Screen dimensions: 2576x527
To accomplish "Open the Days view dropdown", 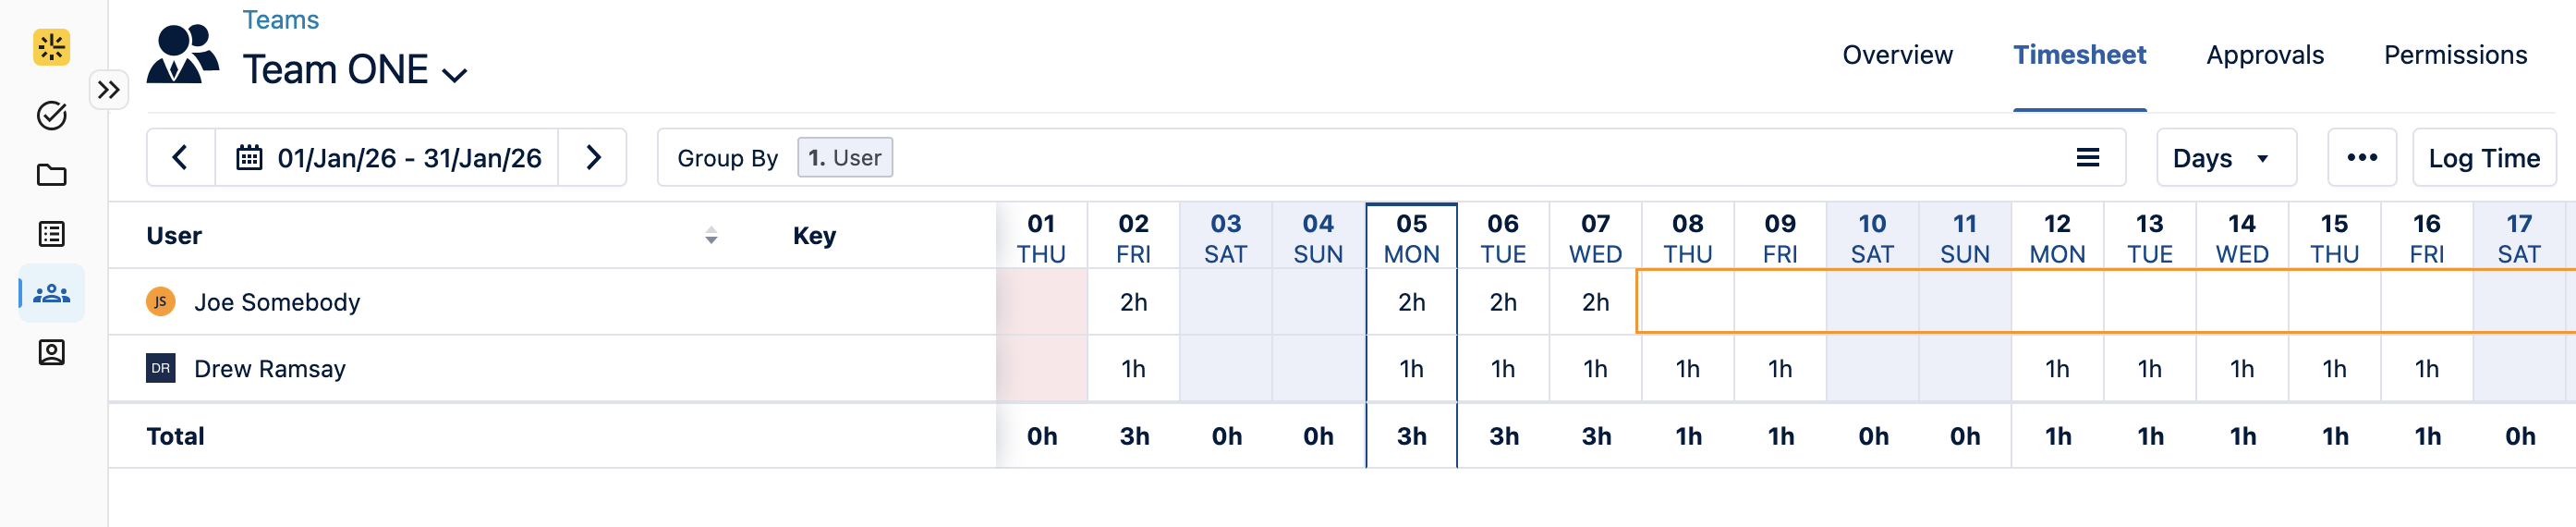I will (x=2225, y=157).
